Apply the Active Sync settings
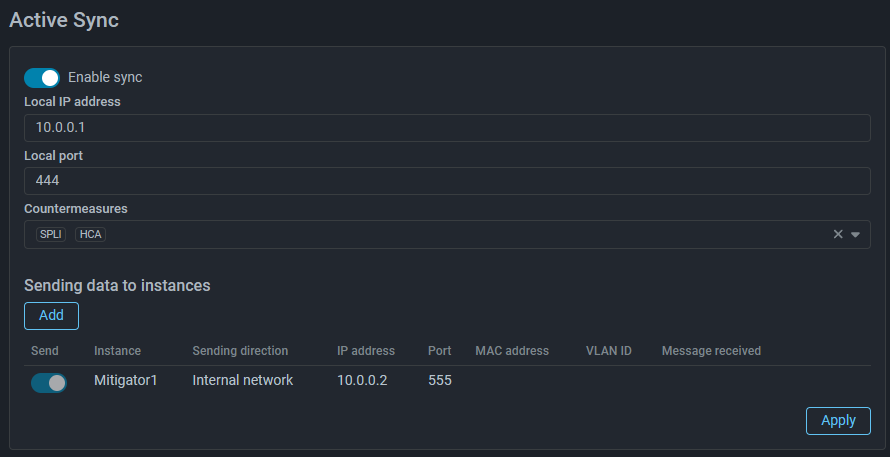 point(838,421)
